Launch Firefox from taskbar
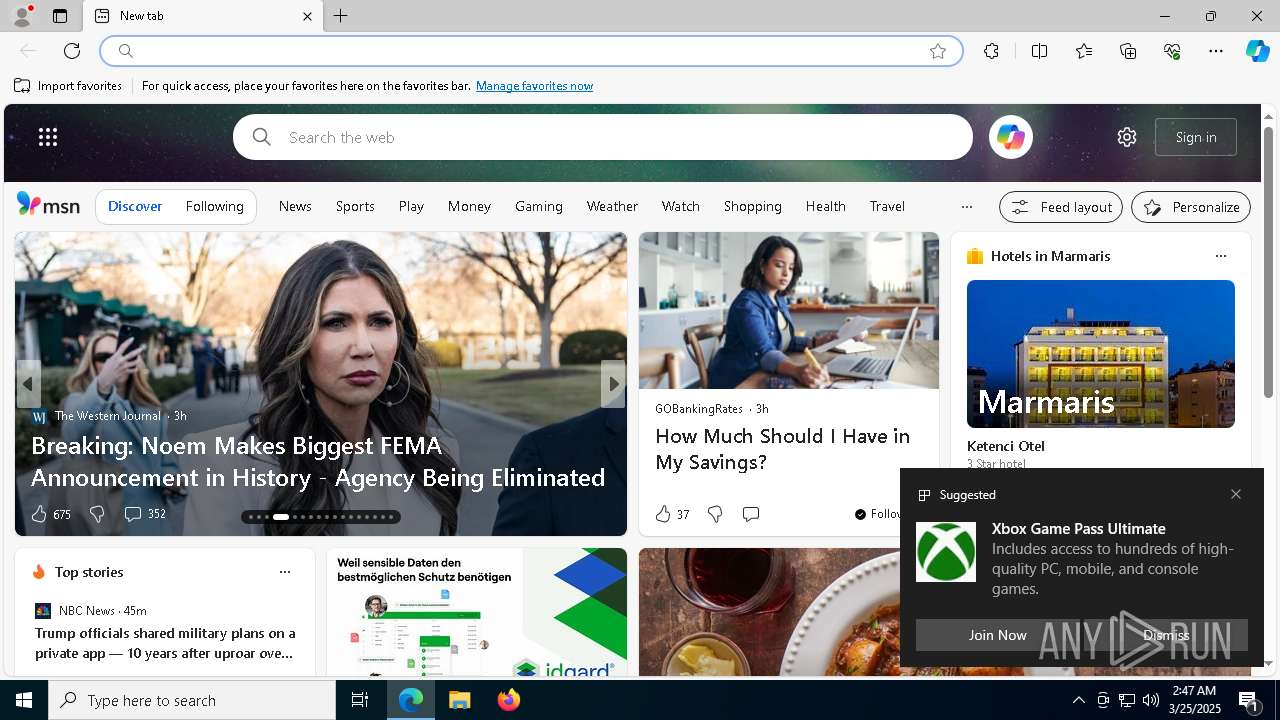Viewport: 1280px width, 720px height. pos(509,700)
